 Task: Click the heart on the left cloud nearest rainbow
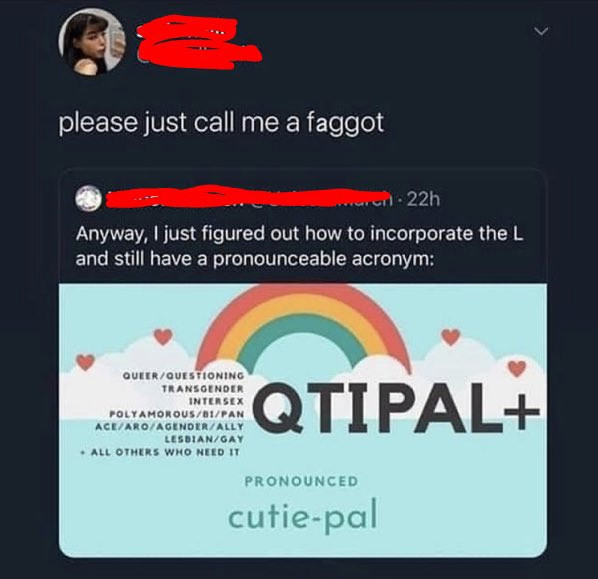pos(163,337)
